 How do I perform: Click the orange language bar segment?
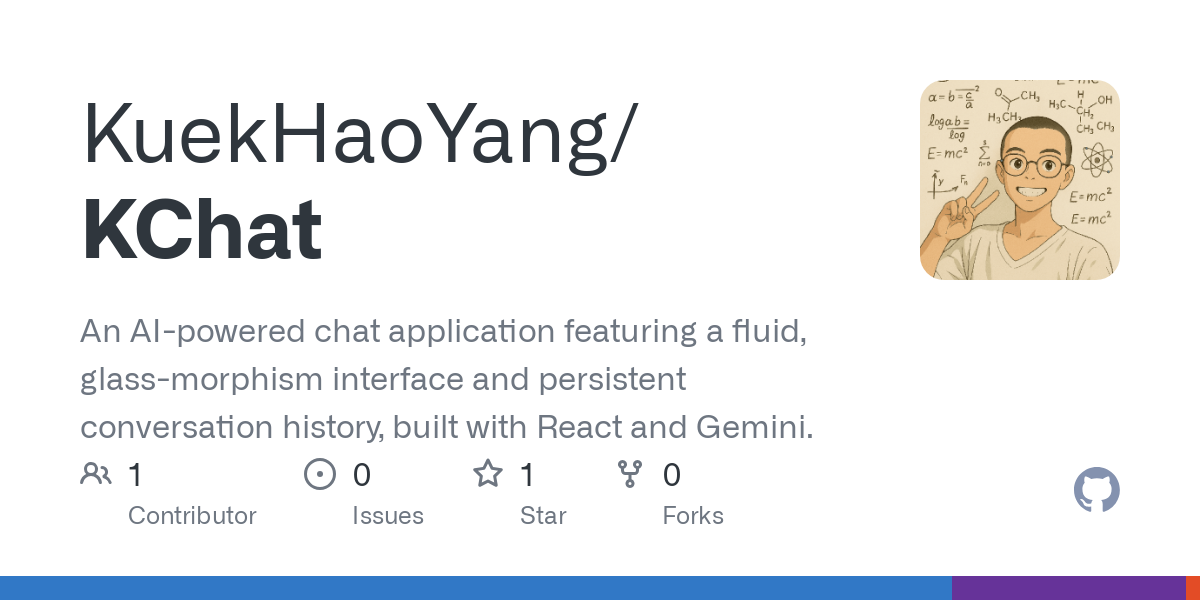(1193, 588)
